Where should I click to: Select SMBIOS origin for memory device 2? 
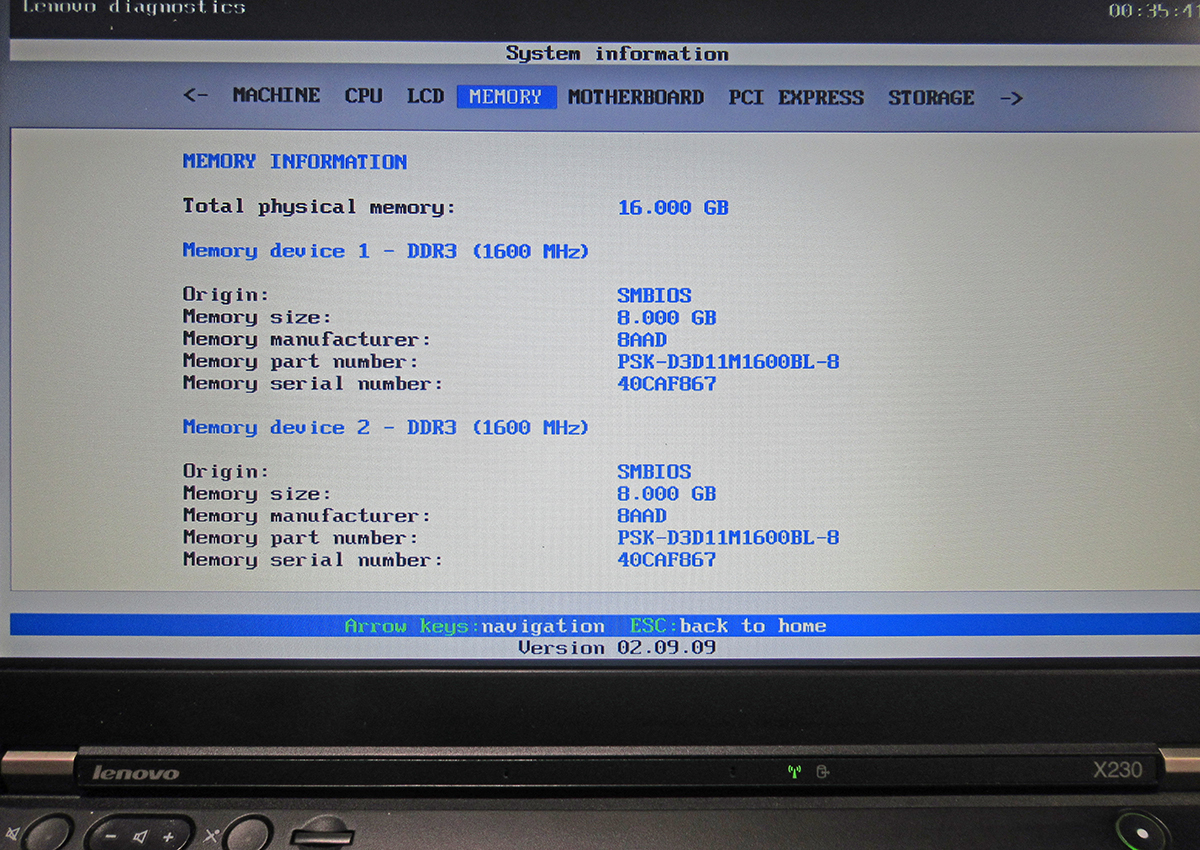click(655, 471)
